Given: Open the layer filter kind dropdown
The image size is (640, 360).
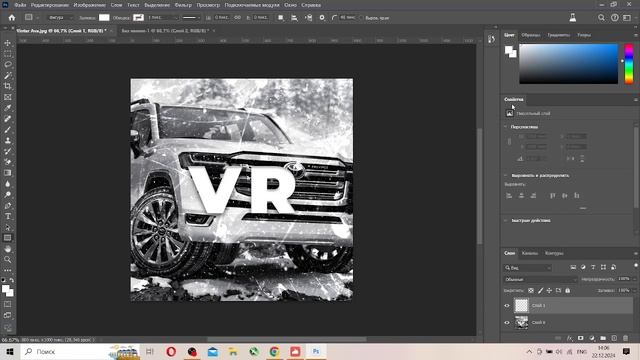Looking at the screenshot, I should click(x=528, y=268).
